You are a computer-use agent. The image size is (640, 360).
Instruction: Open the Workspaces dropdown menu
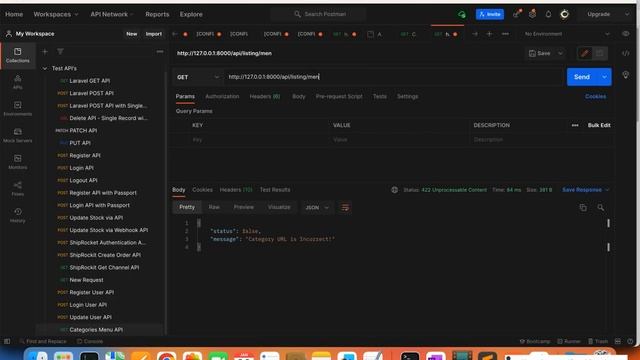point(56,14)
